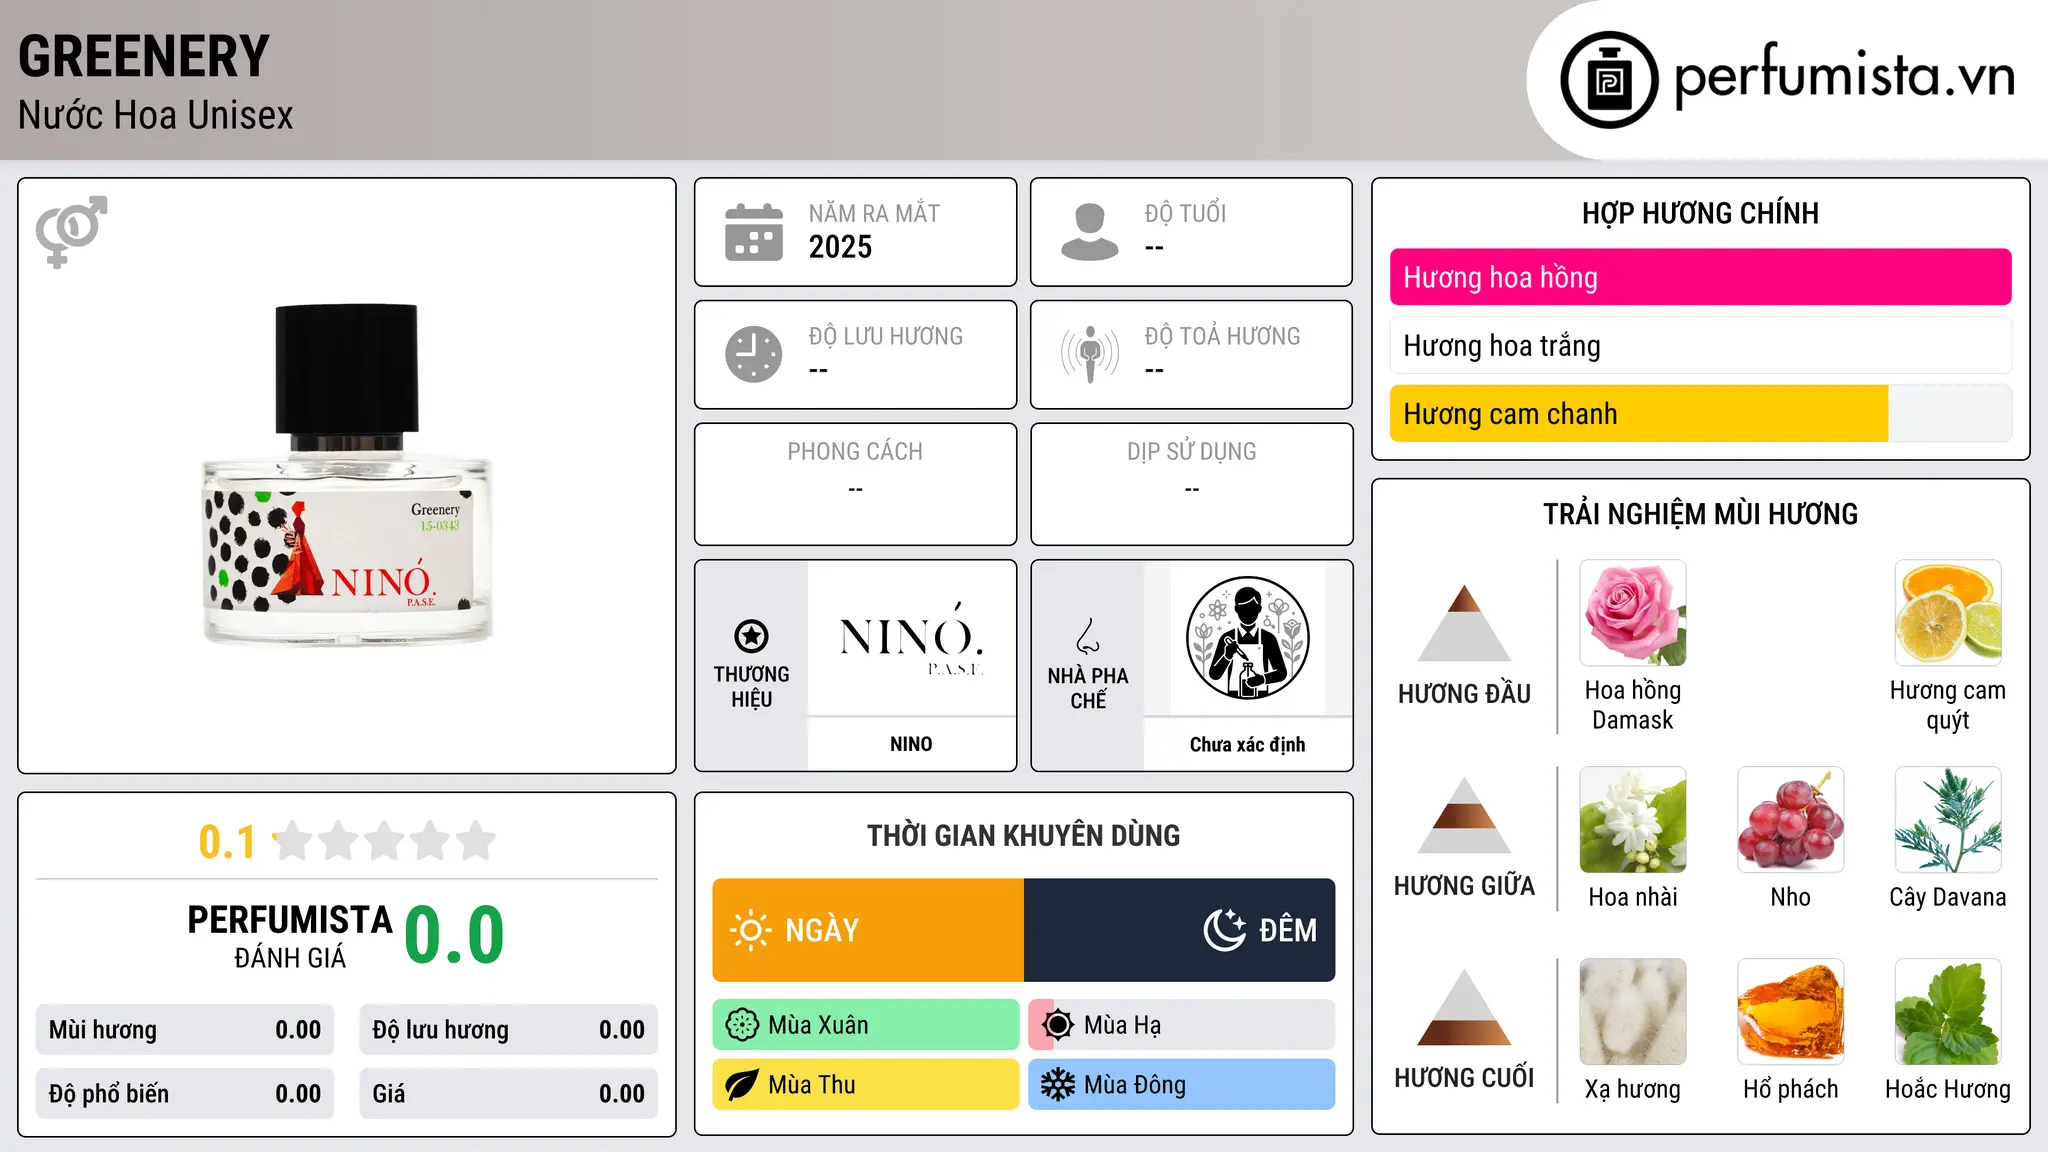Click the person icon beside Độ Tuổi
Viewport: 2048px width, 1152px height.
[1090, 232]
